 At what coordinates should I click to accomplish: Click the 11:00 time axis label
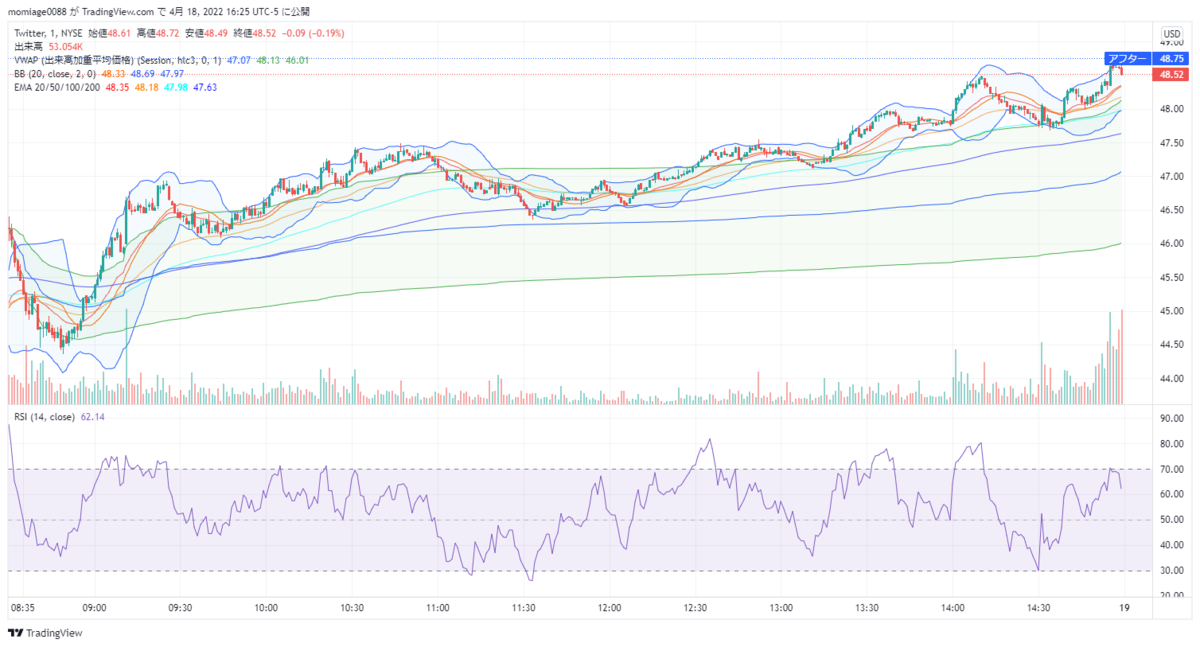(438, 607)
